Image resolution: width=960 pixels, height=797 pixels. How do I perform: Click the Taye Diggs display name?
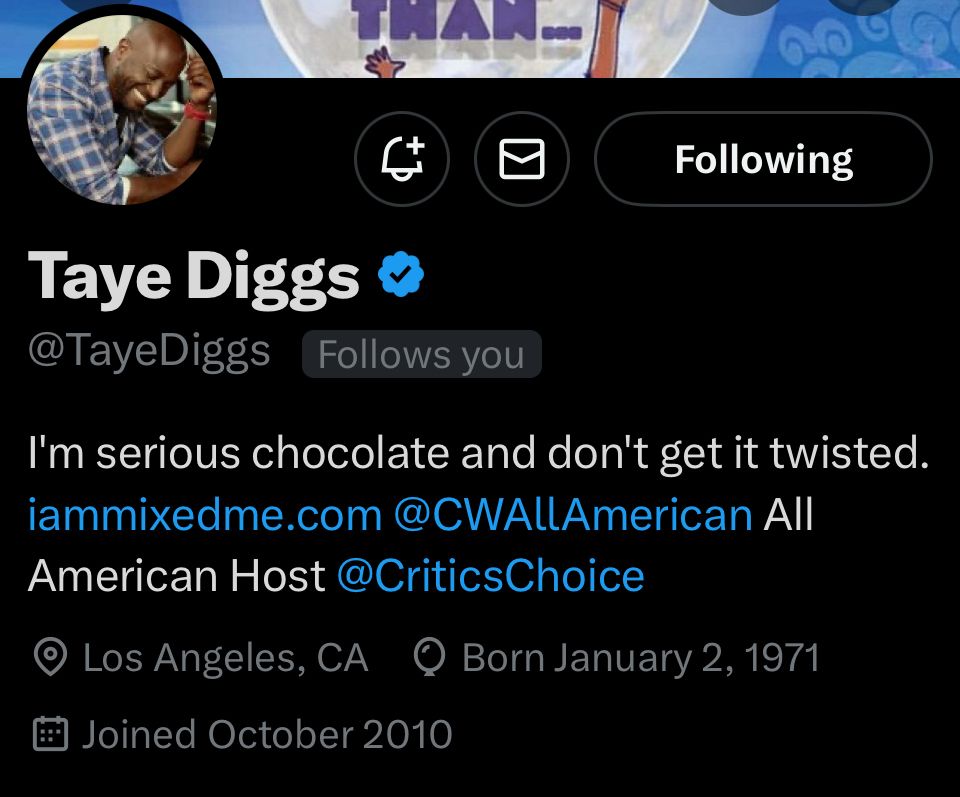[193, 275]
